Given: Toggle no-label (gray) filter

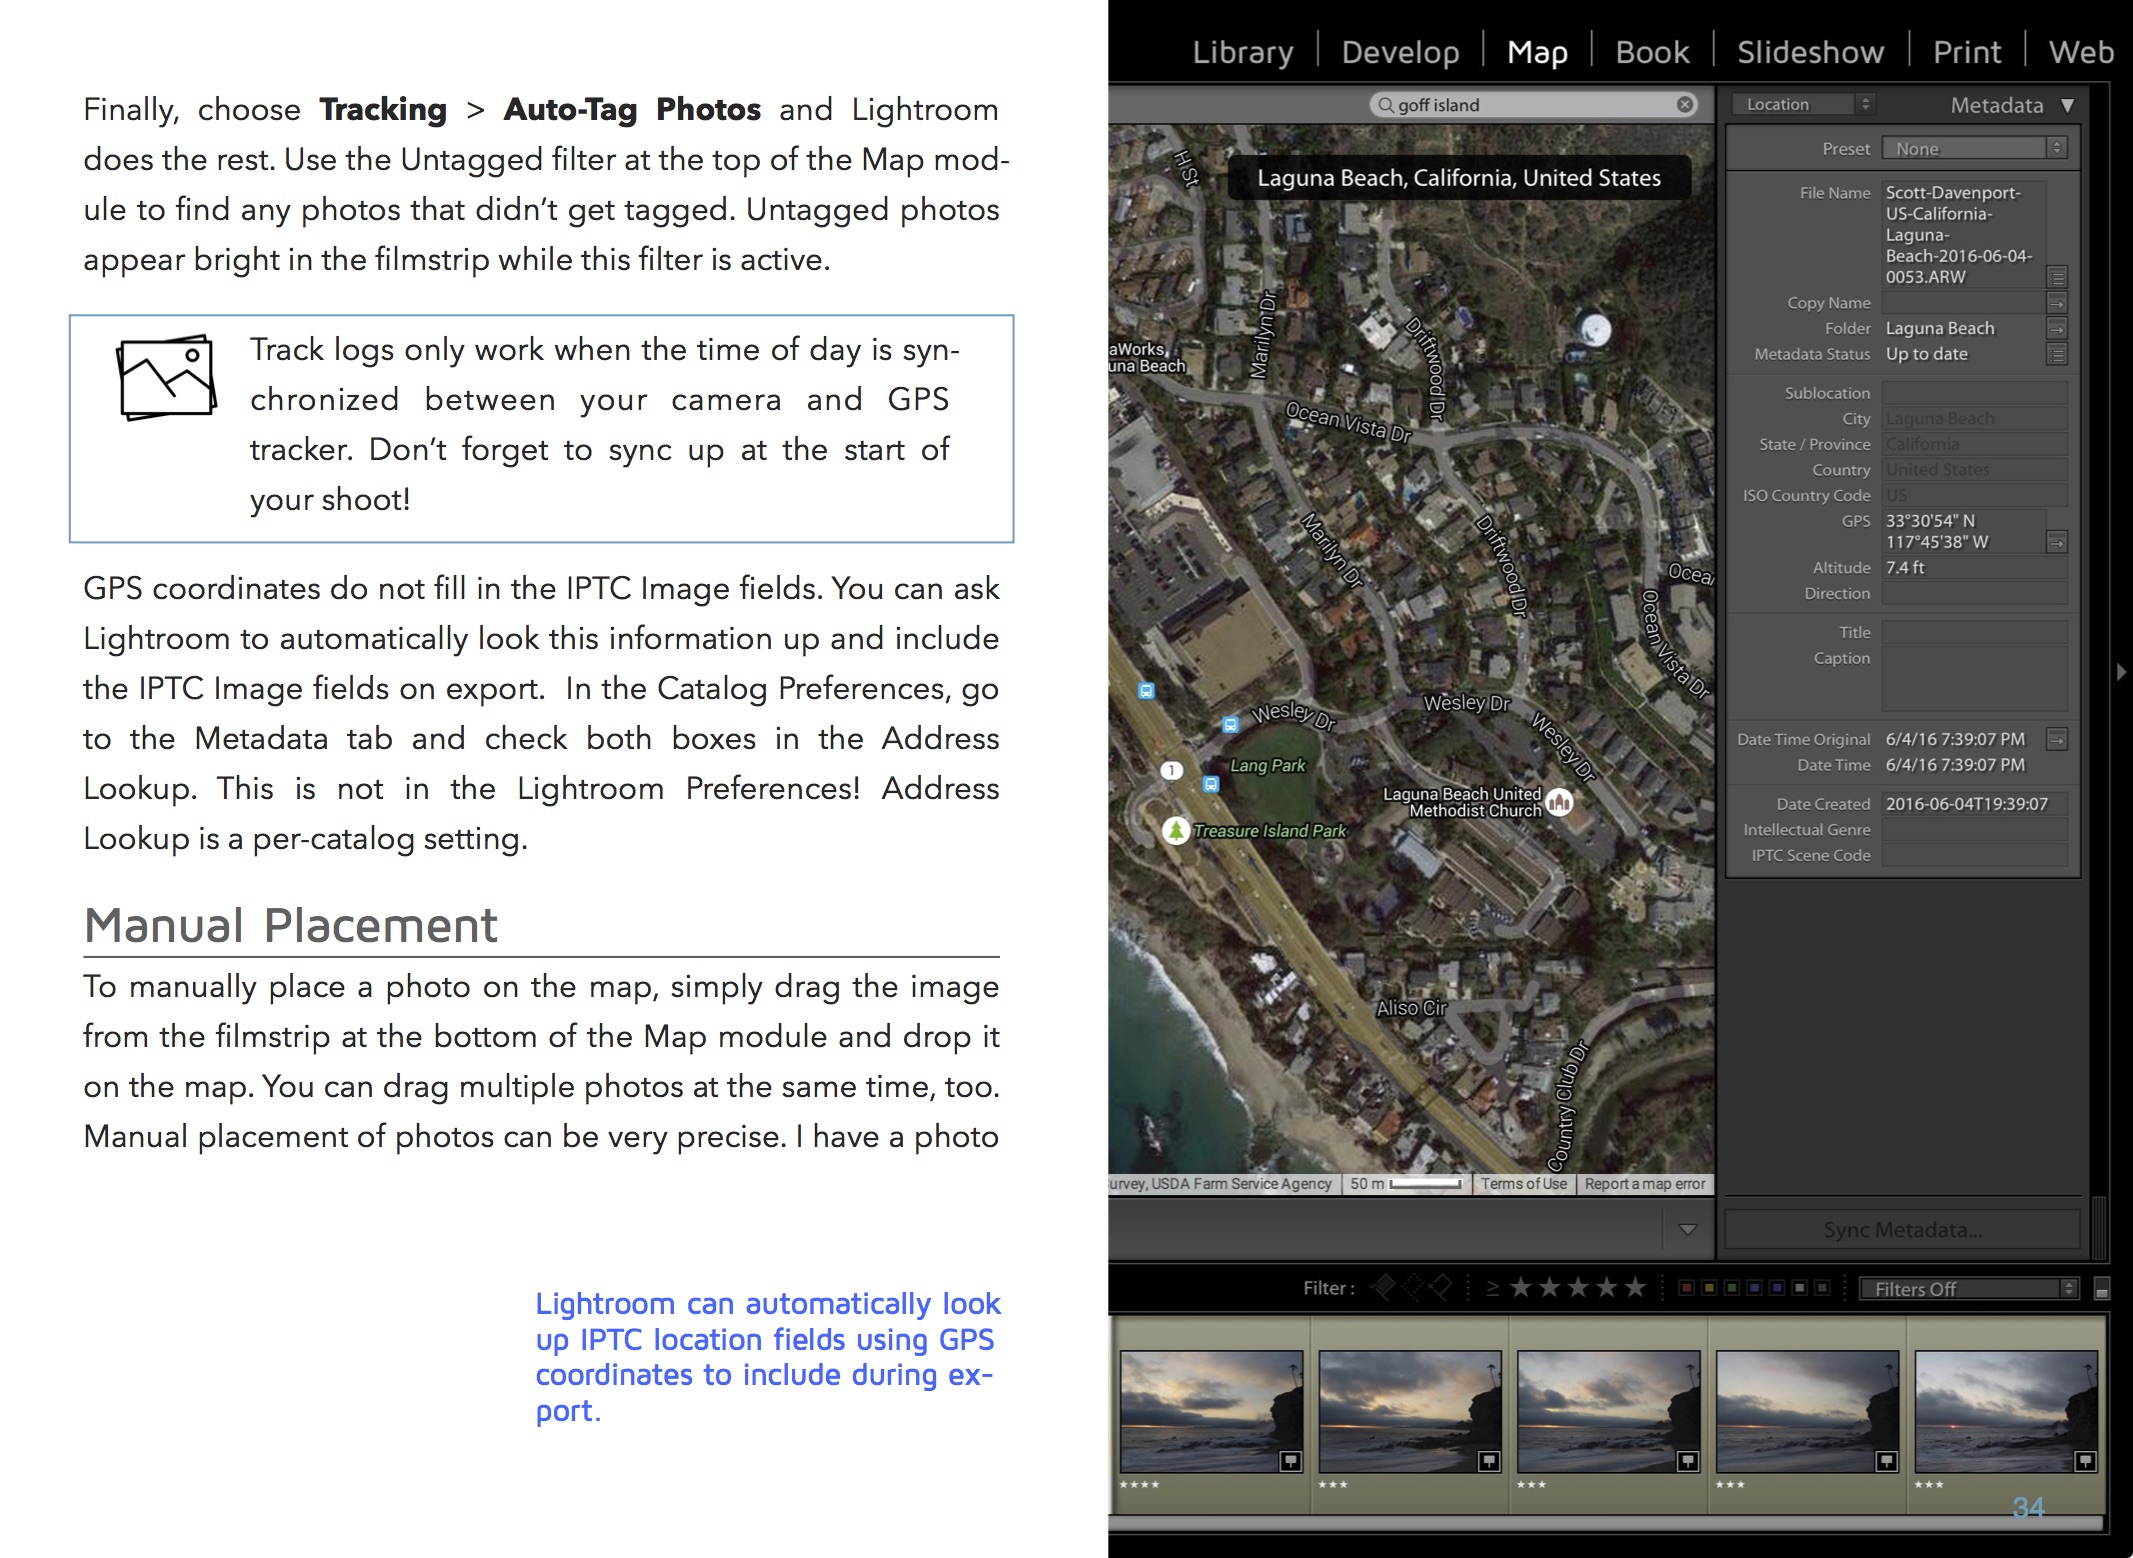Looking at the screenshot, I should tap(1822, 1288).
